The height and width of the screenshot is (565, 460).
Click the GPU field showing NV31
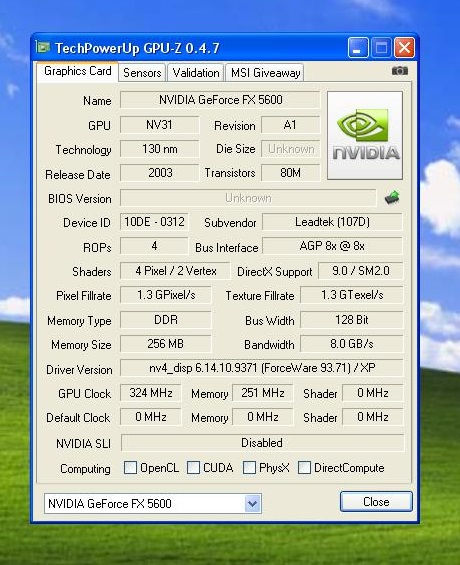(159, 125)
